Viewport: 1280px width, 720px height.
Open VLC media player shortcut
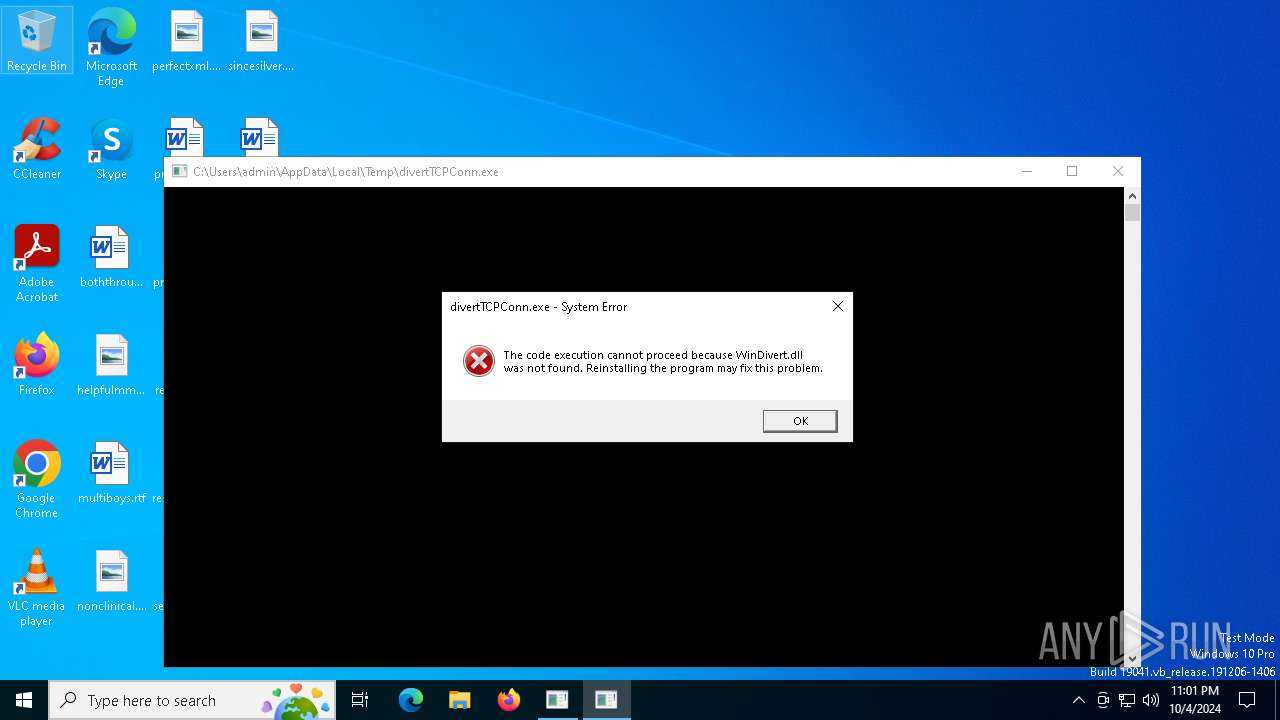(x=37, y=587)
